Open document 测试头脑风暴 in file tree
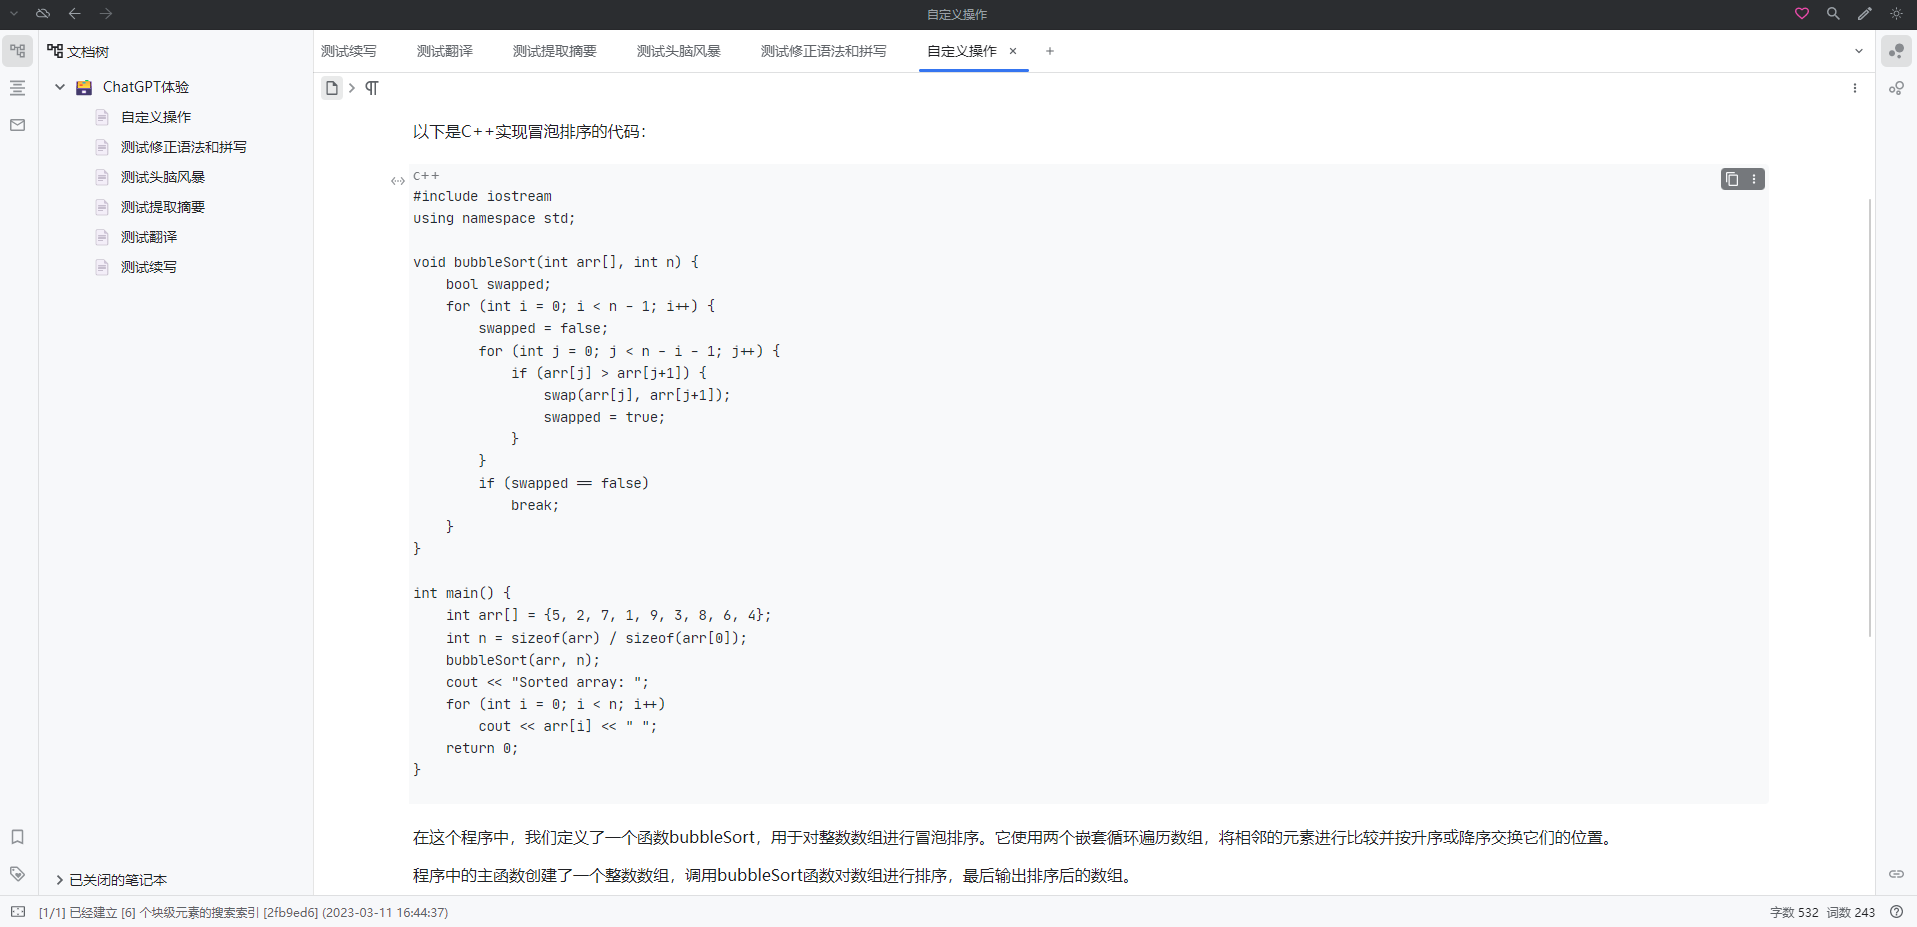The image size is (1917, 927). (x=163, y=177)
